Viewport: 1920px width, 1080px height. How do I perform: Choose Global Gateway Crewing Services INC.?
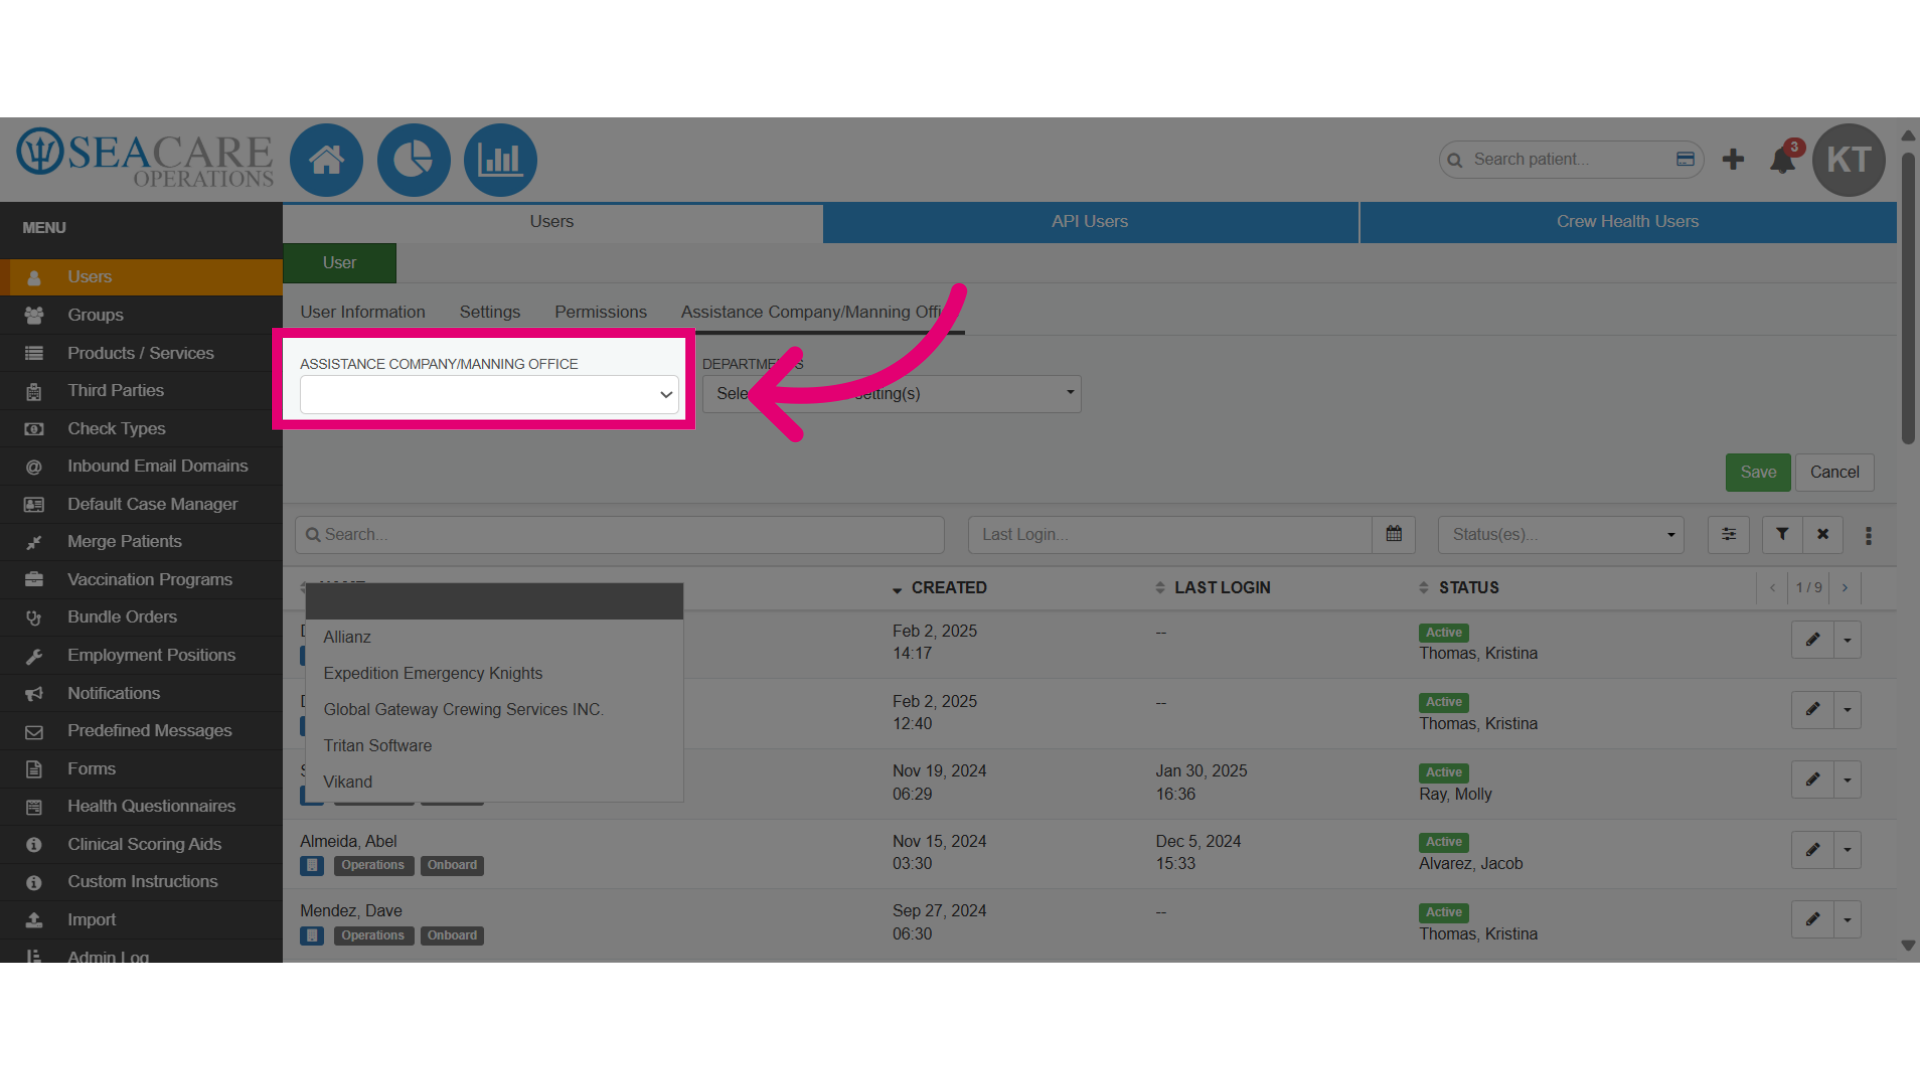coord(494,709)
